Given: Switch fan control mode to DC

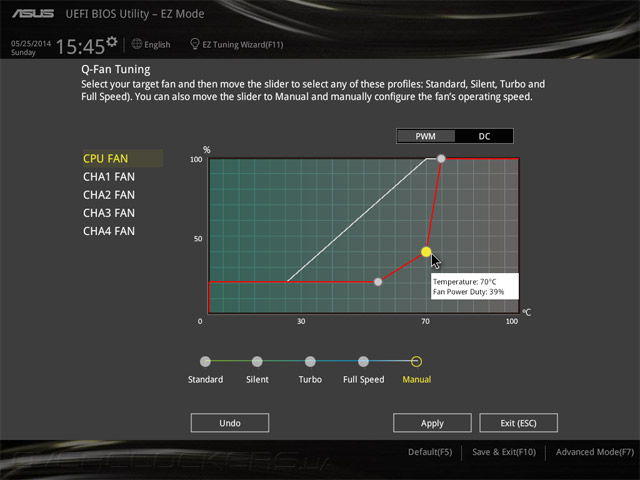Looking at the screenshot, I should tap(484, 136).
